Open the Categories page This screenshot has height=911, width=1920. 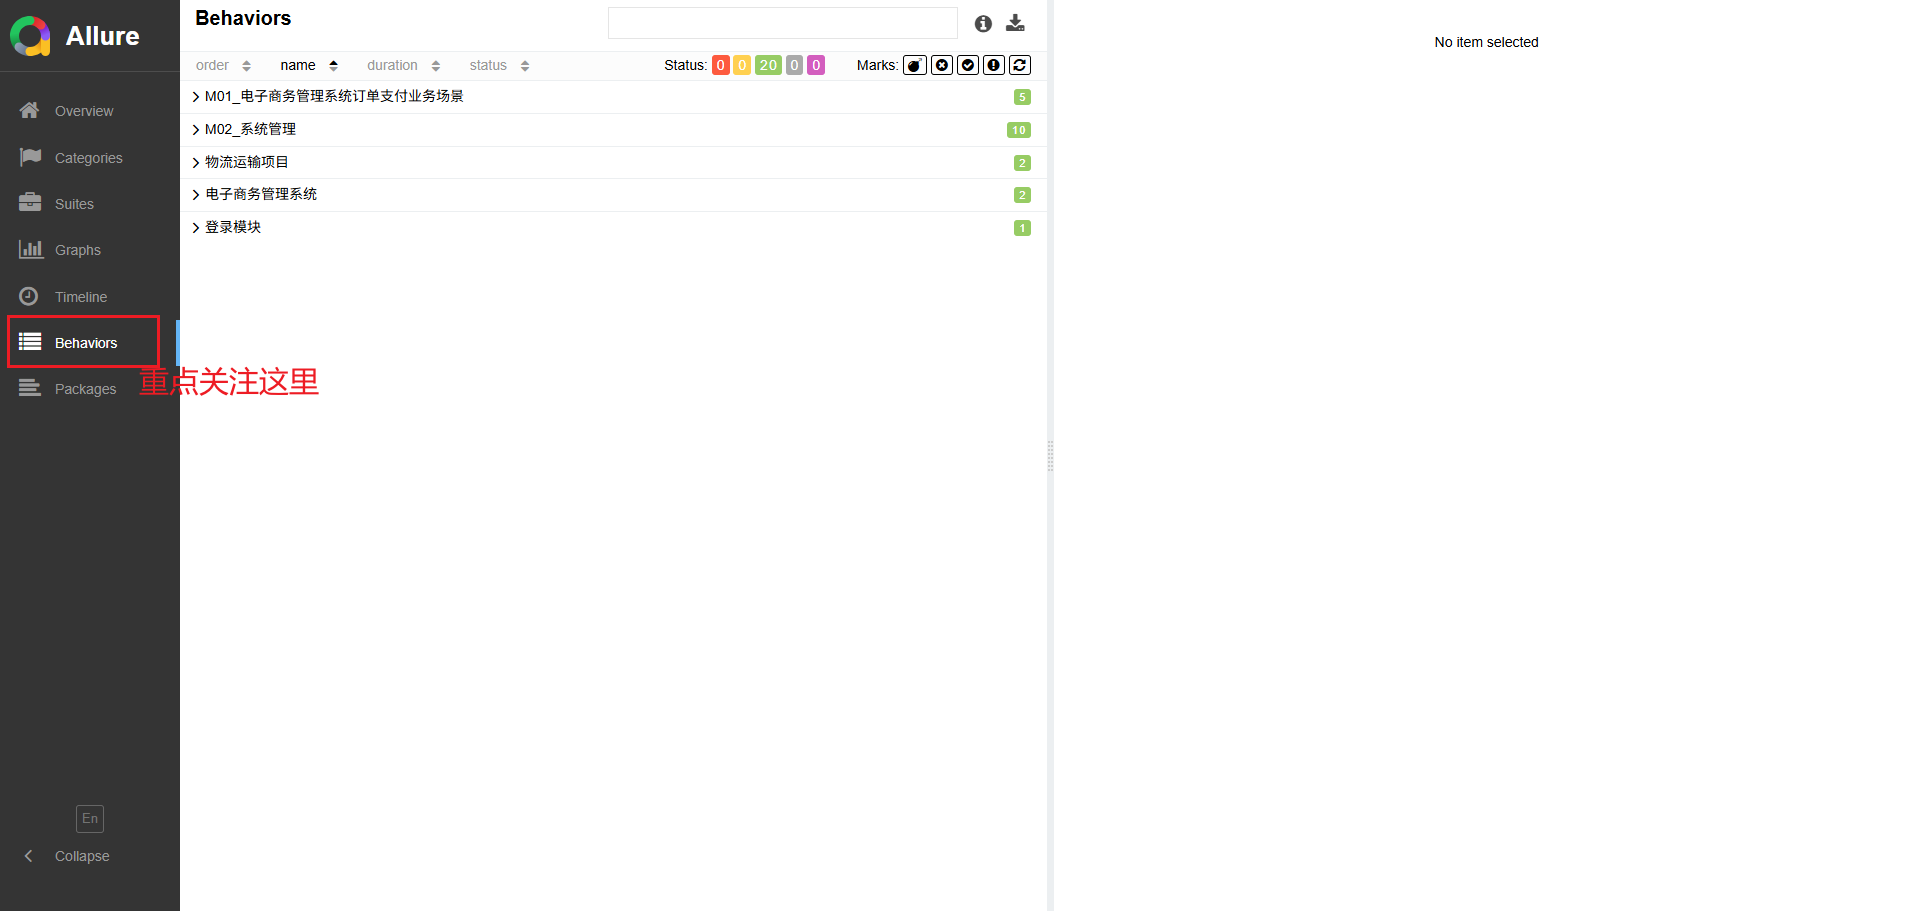coord(90,158)
